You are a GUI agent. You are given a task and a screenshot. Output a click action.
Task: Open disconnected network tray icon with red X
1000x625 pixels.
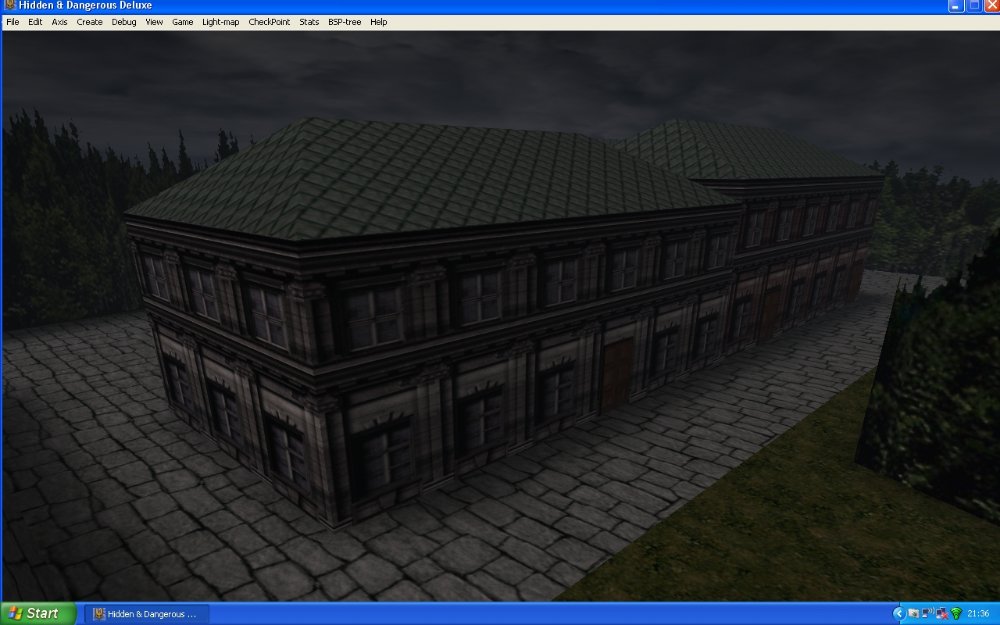[x=942, y=614]
